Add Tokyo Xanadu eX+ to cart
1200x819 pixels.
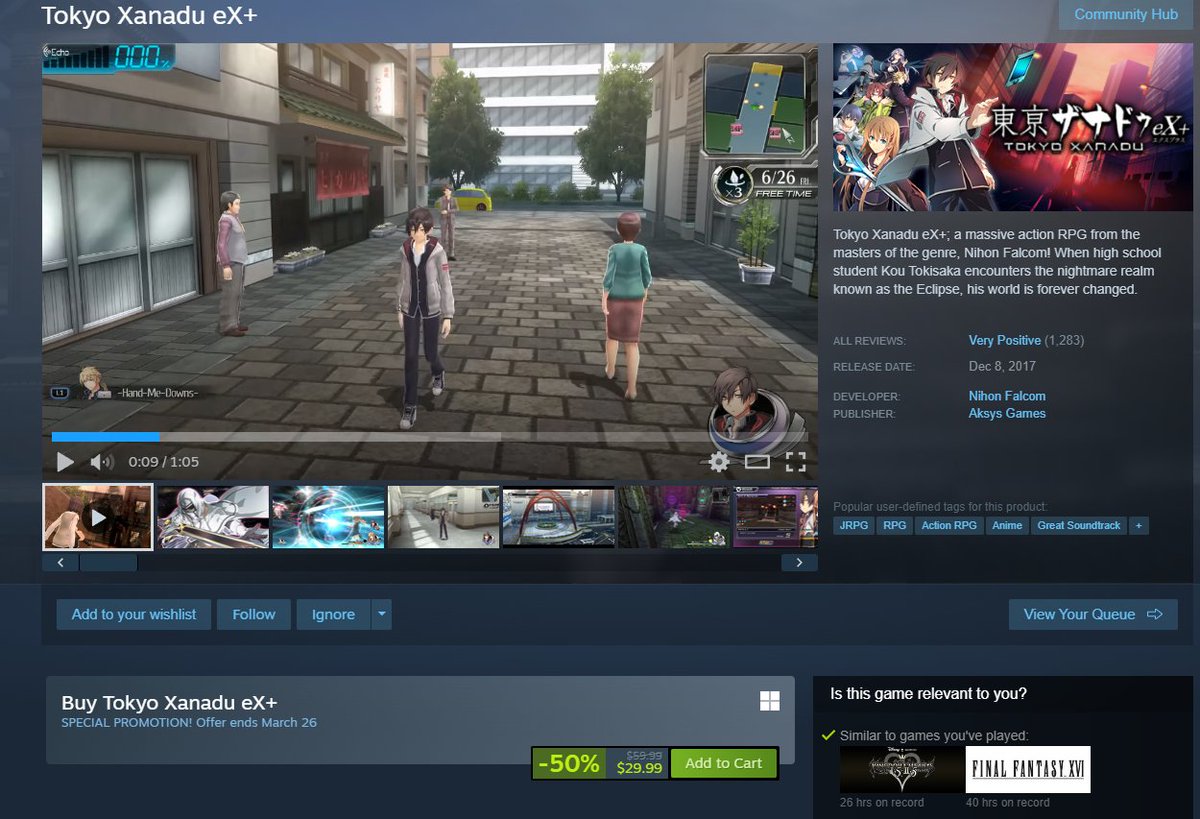723,763
